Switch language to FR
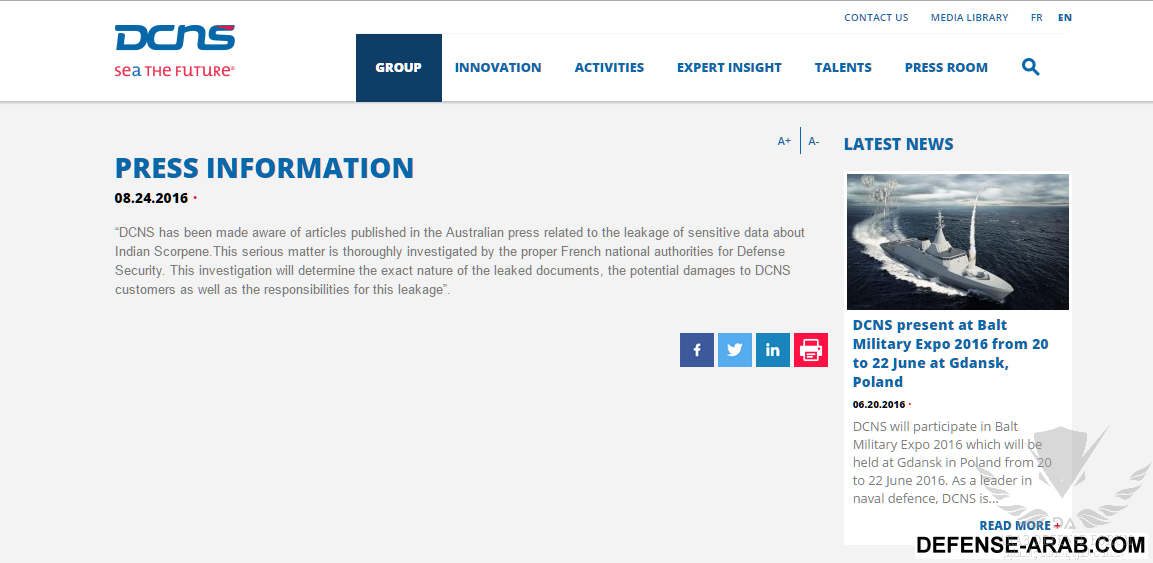Image resolution: width=1153 pixels, height=563 pixels. click(x=1037, y=18)
